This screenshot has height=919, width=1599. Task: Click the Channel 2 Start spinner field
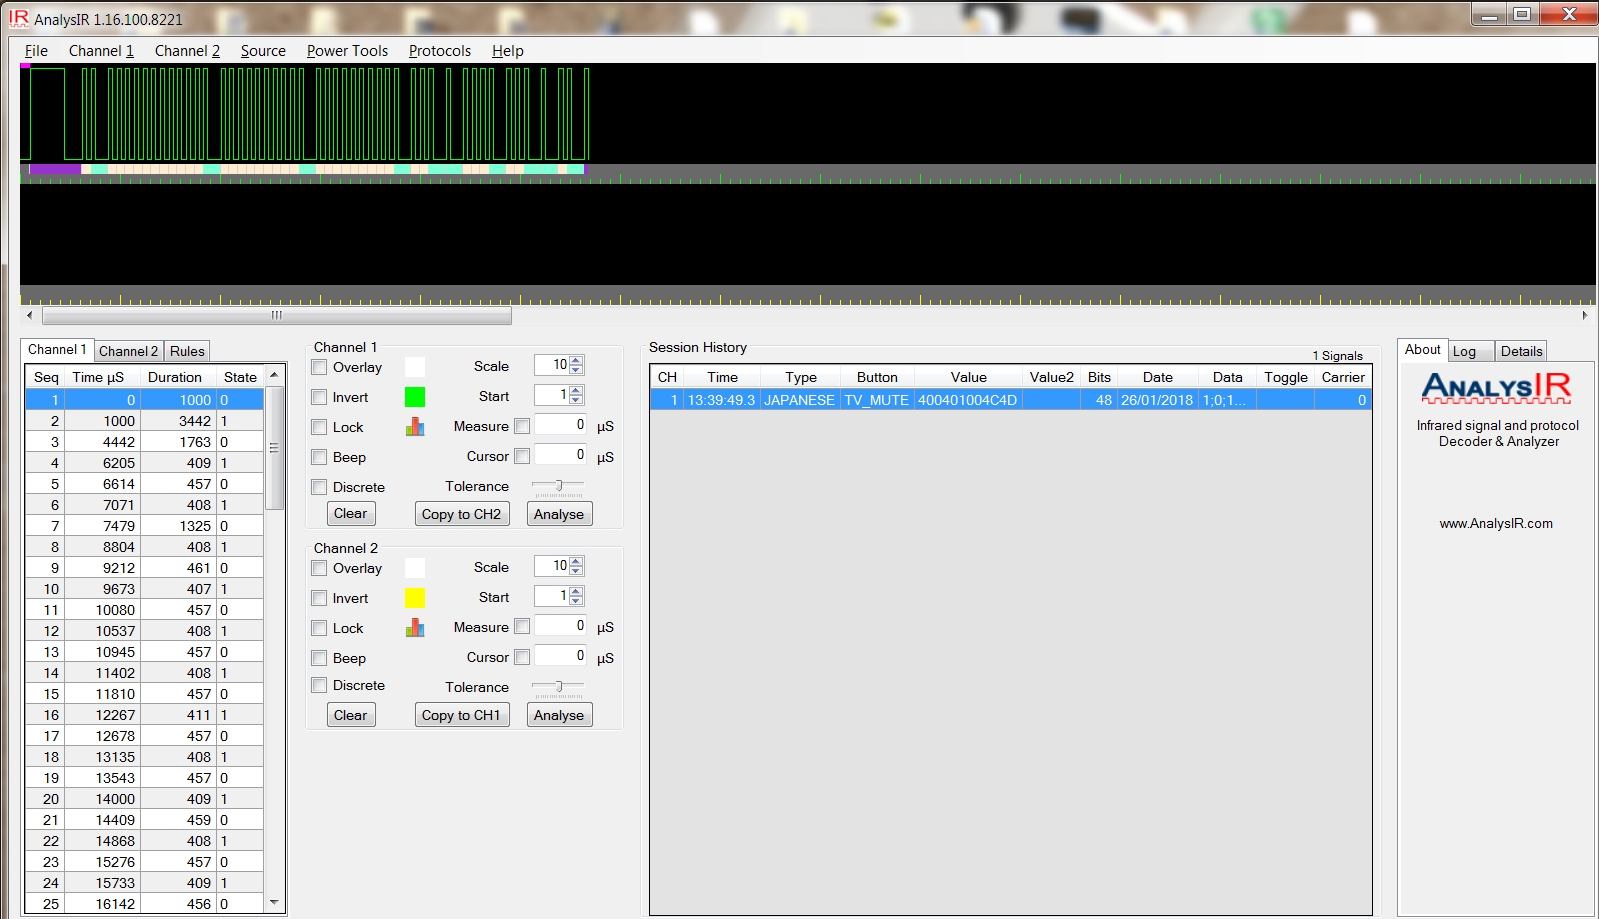click(x=559, y=596)
